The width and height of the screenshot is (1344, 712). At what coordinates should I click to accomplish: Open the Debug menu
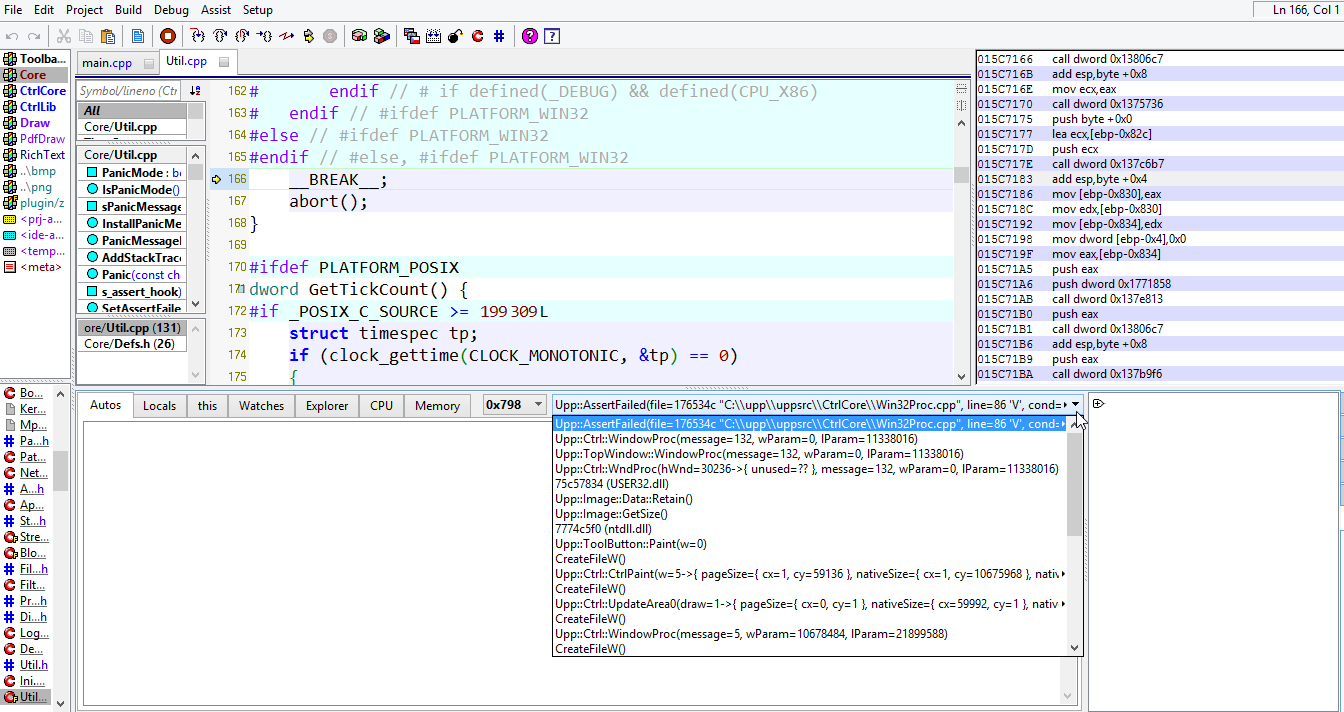pyautogui.click(x=170, y=10)
